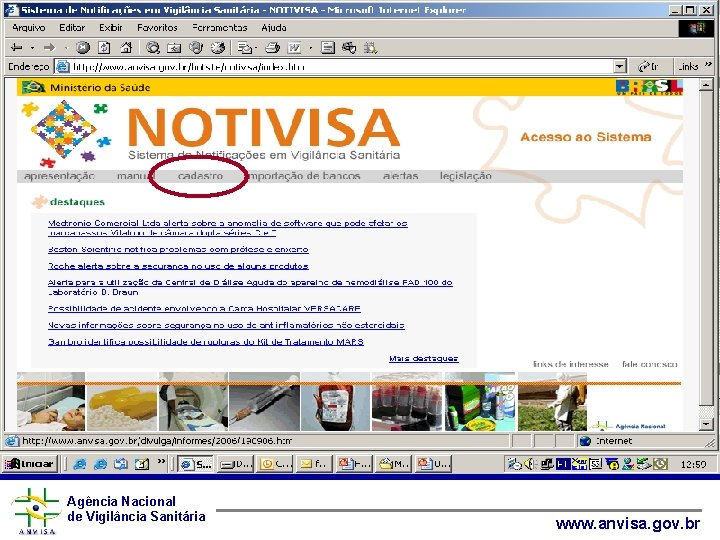Select the alertas navigation item
The image size is (720, 540).
point(400,176)
